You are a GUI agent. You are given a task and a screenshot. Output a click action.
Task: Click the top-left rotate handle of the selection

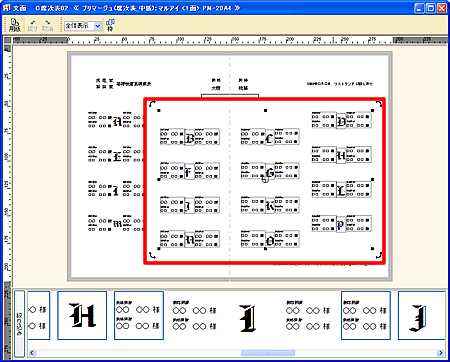(152, 104)
